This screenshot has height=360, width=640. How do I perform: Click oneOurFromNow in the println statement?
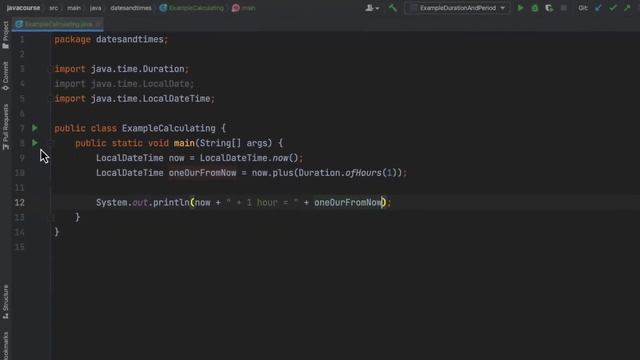[x=348, y=202]
